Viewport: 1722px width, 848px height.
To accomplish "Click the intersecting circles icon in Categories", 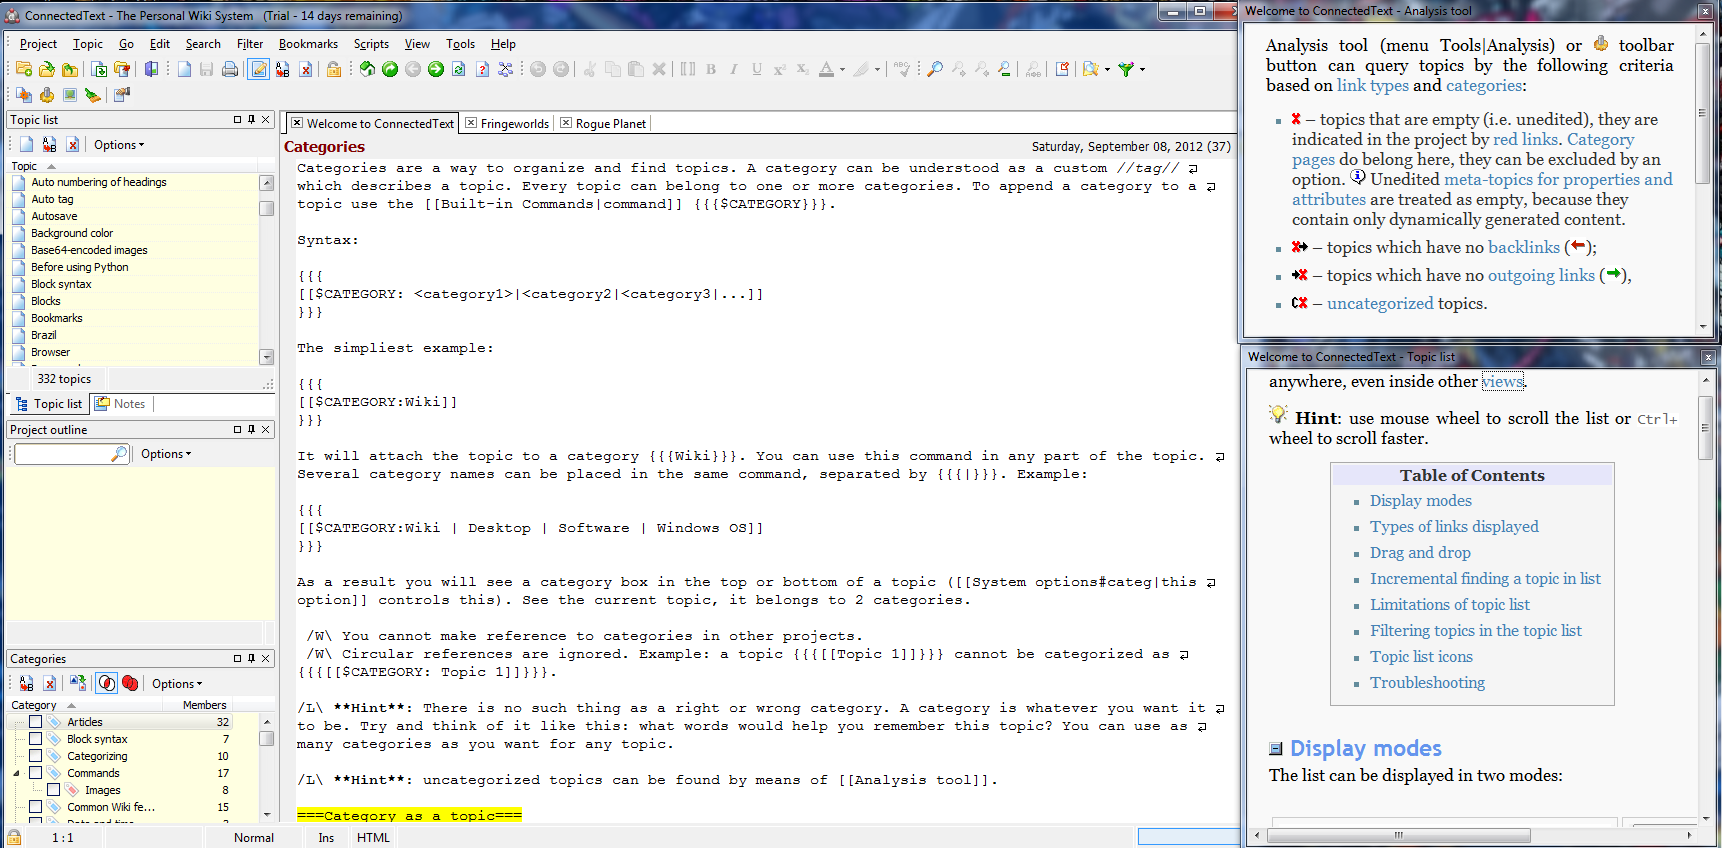I will (x=107, y=683).
